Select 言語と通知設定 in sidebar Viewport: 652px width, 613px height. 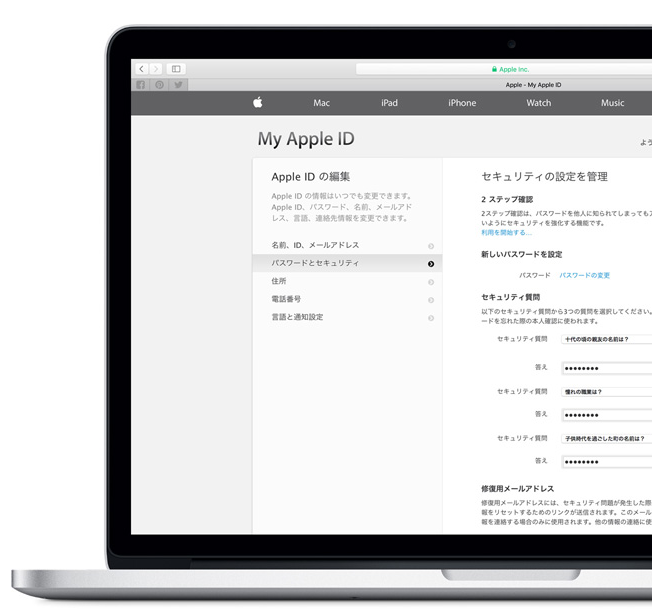click(347, 317)
